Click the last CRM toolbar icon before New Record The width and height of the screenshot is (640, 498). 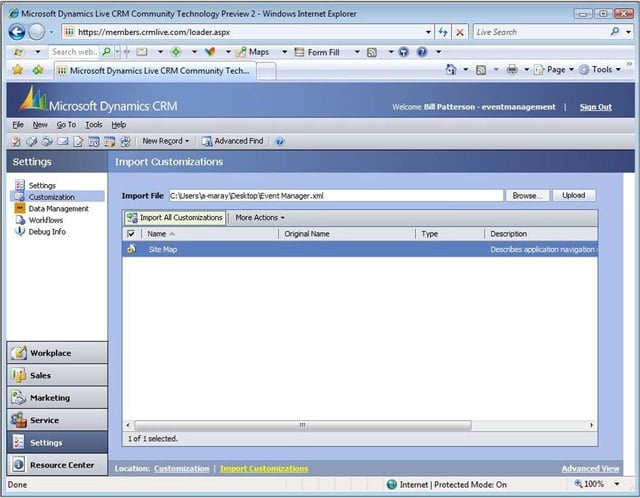tap(125, 142)
